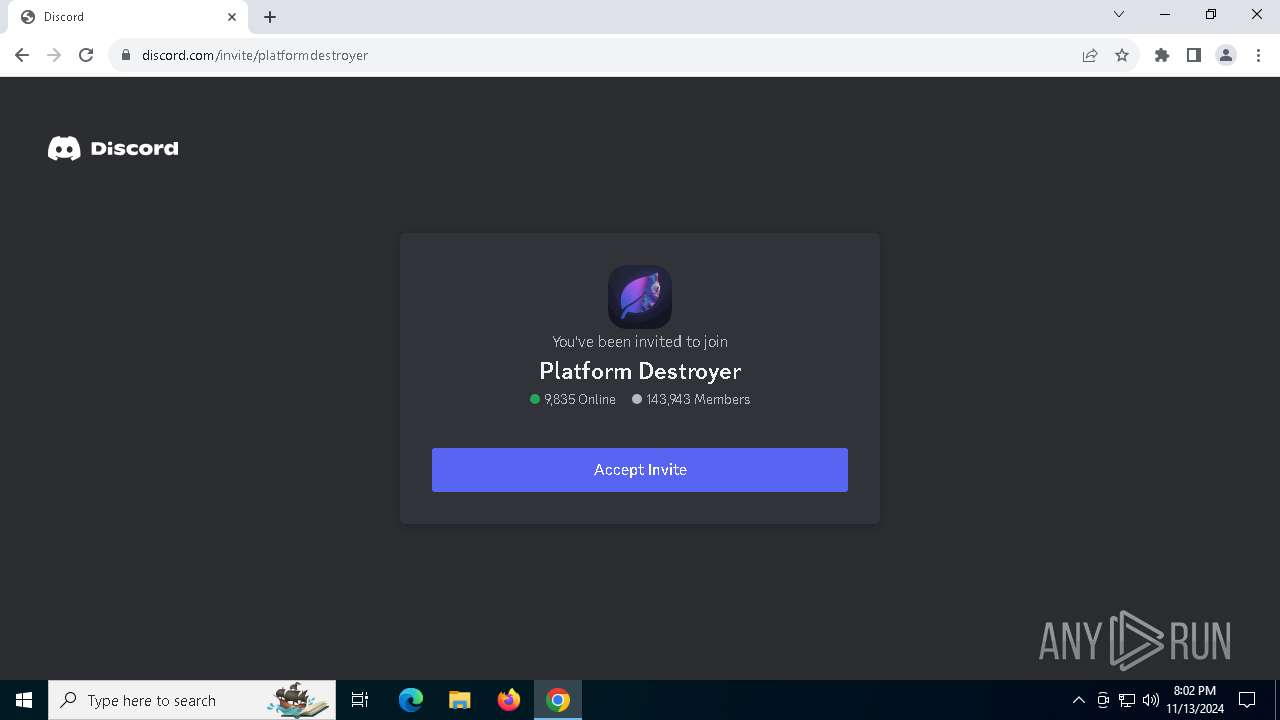
Task: Share this page using the share icon
Action: (x=1090, y=55)
